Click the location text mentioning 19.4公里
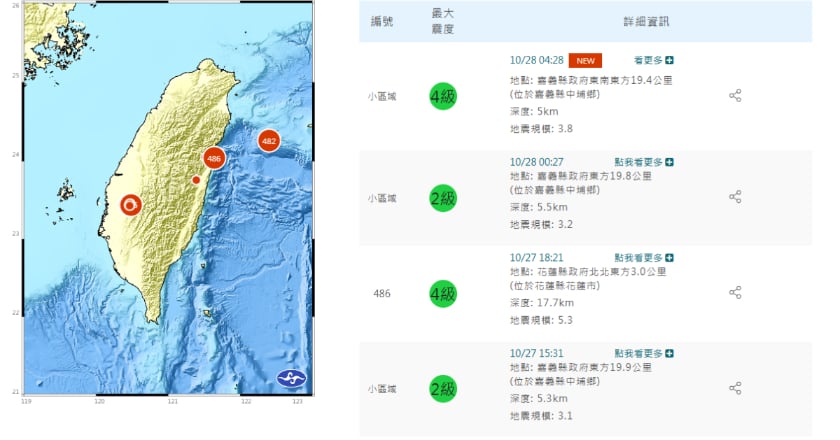The image size is (840, 440). pyautogui.click(x=591, y=80)
